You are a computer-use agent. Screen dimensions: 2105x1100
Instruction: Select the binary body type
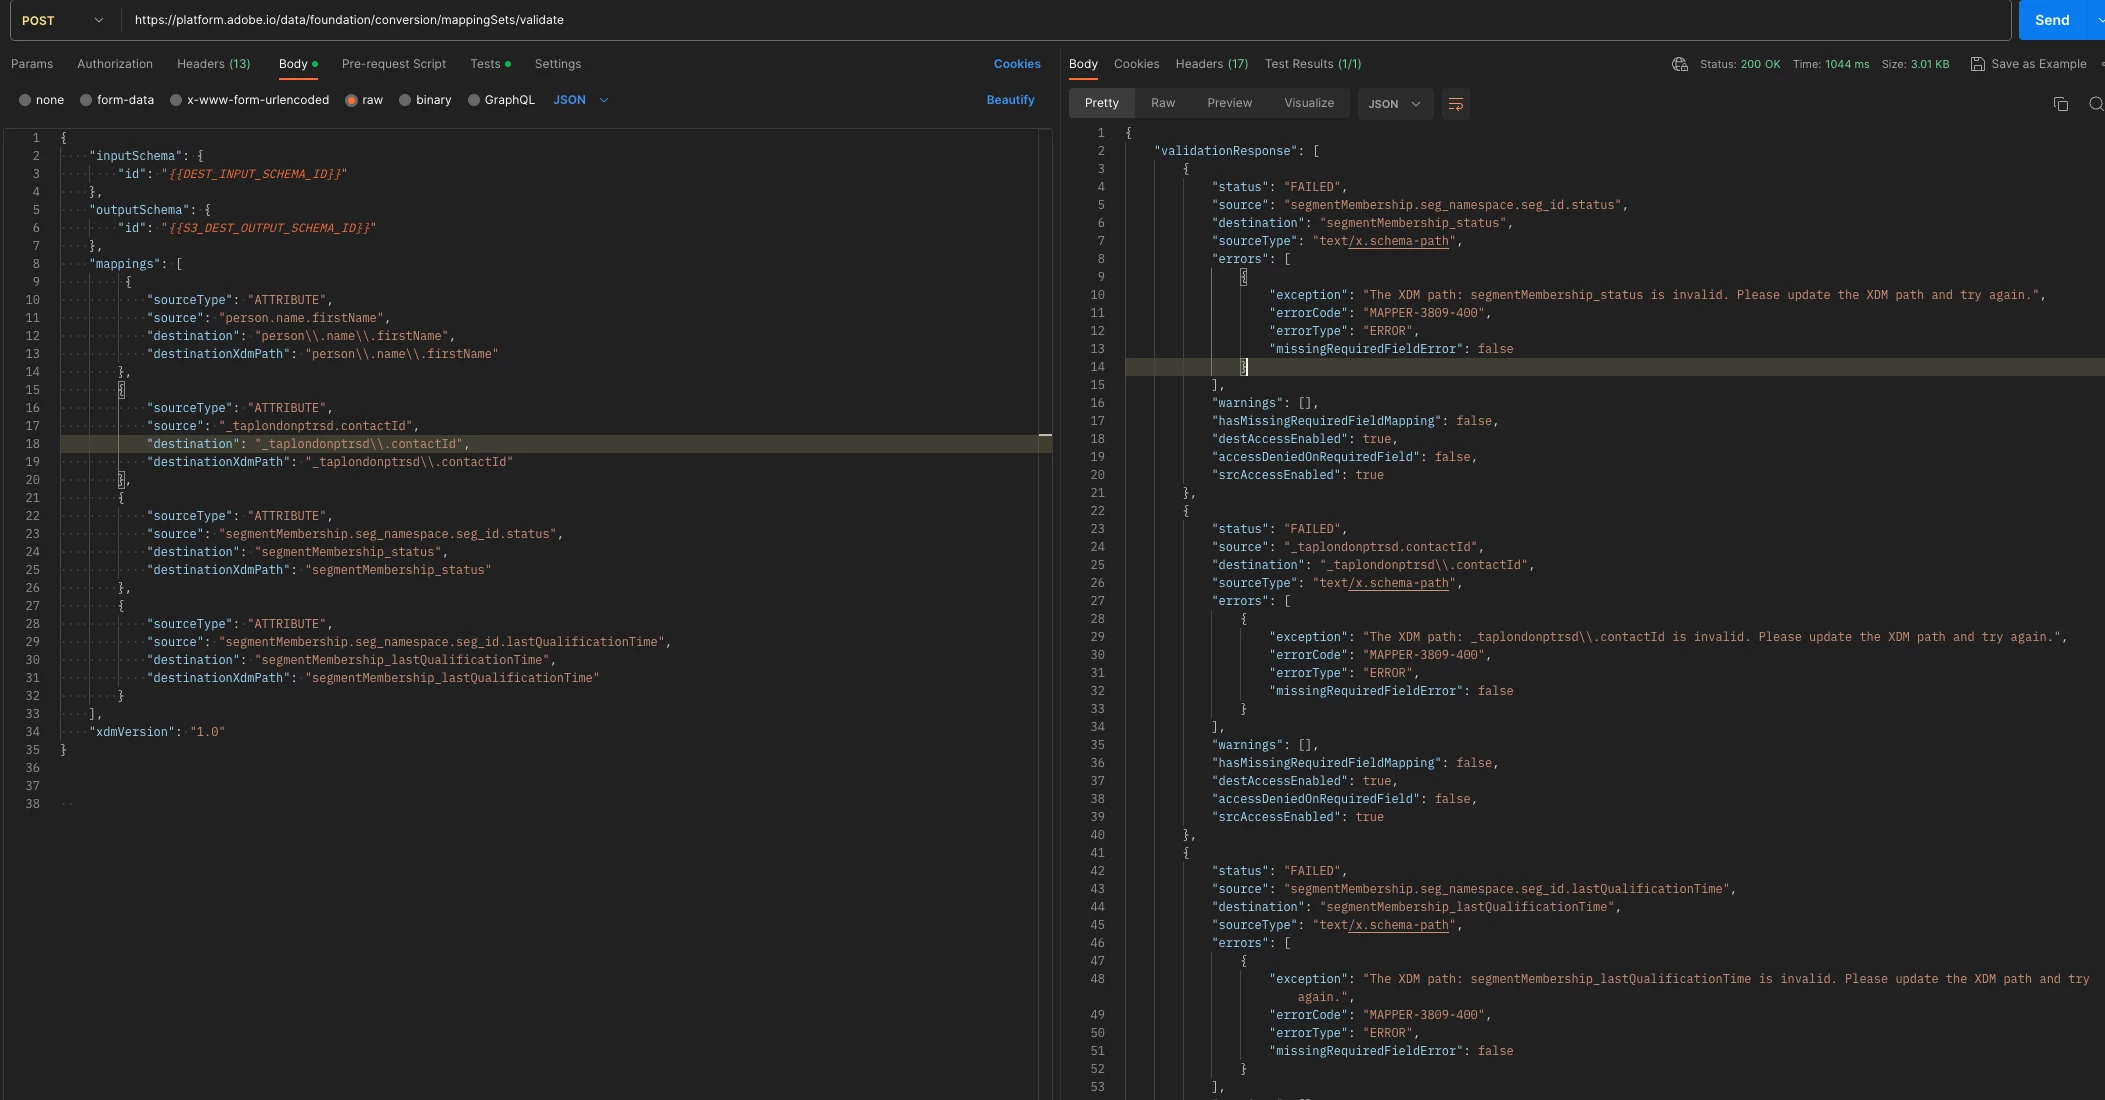405,100
